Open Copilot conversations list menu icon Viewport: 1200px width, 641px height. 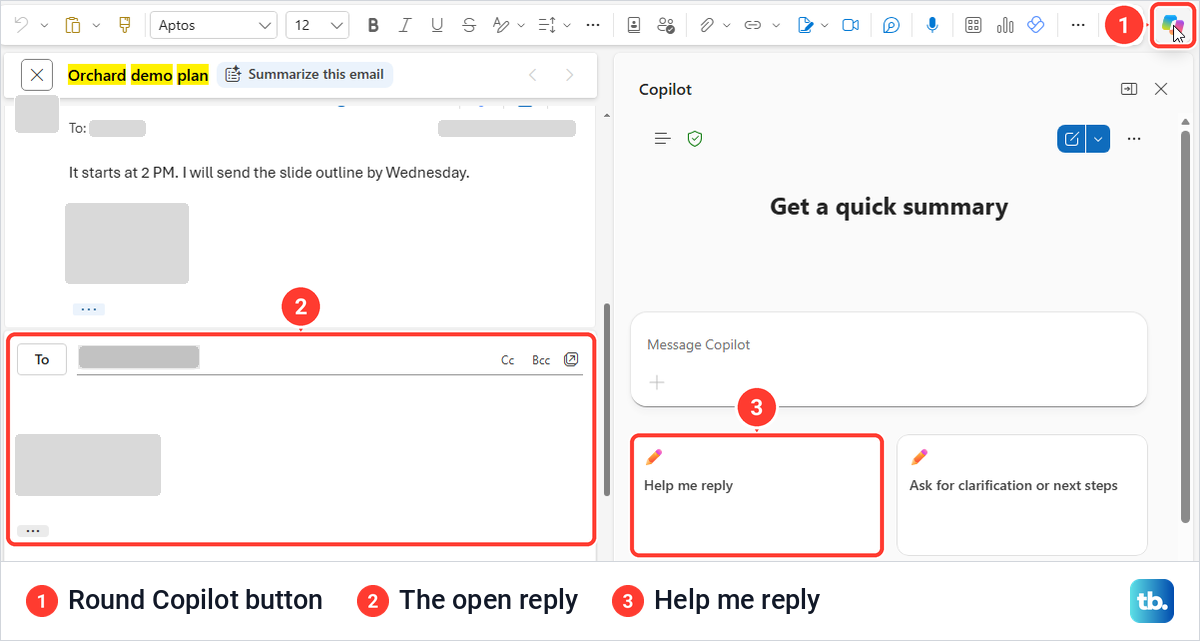(x=662, y=139)
